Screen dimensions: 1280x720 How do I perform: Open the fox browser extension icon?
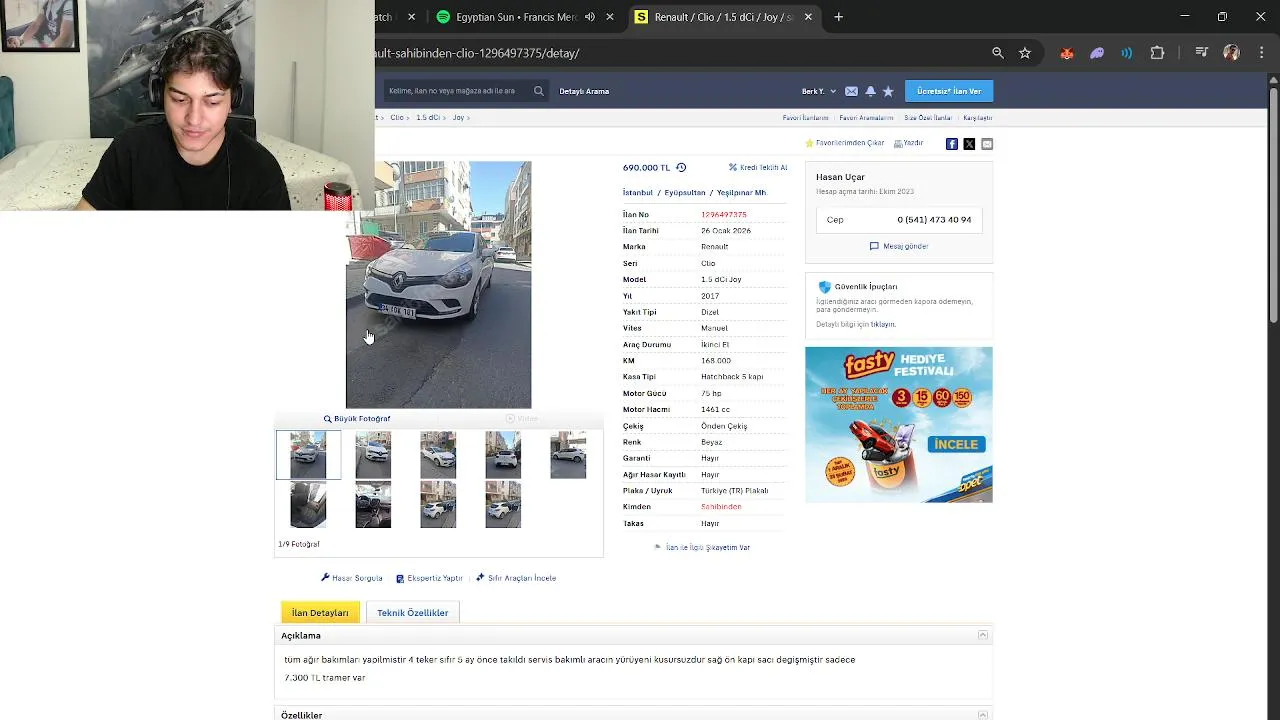tap(1067, 53)
